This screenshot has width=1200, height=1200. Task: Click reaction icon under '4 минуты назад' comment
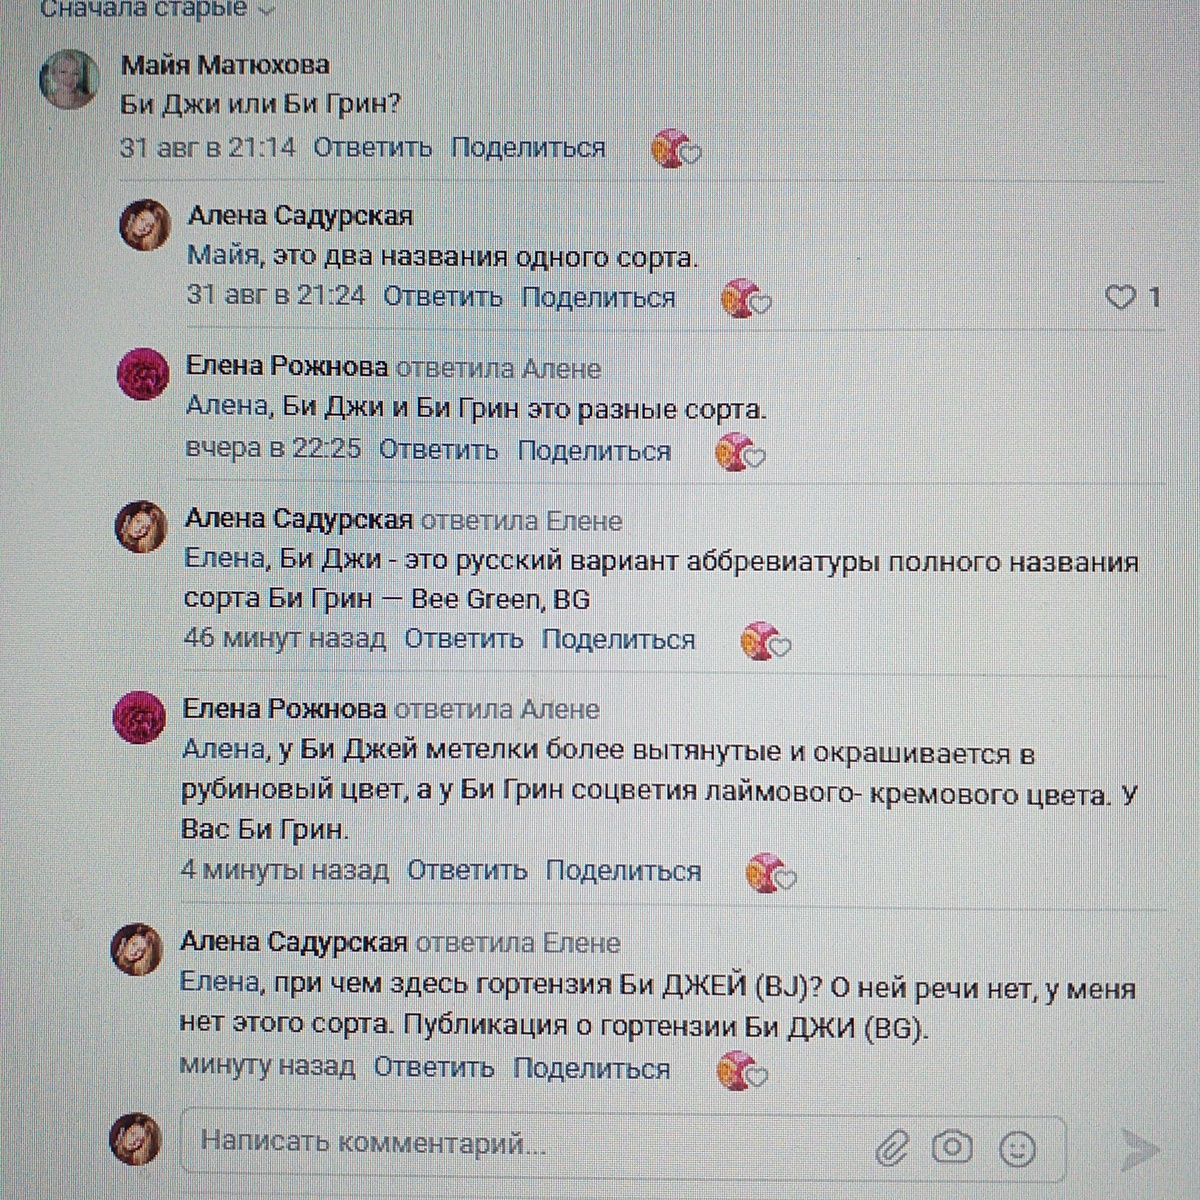tap(772, 874)
